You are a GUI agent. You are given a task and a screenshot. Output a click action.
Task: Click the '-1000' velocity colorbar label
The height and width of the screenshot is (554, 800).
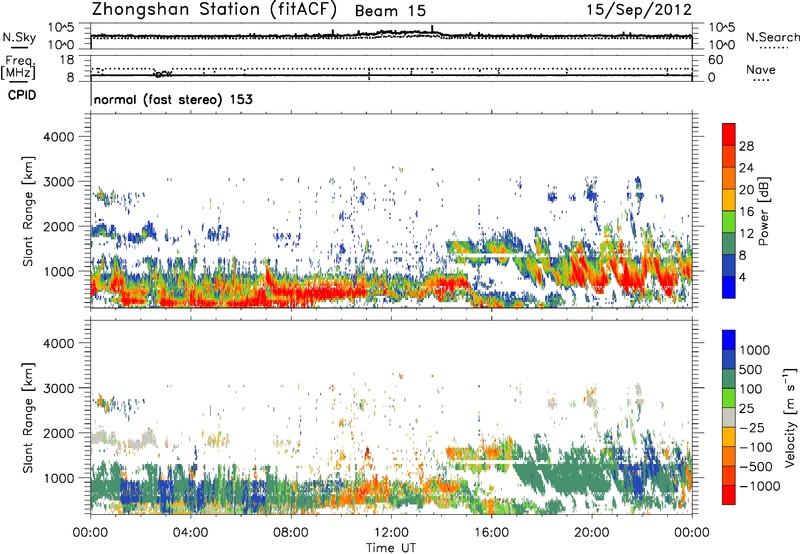760,486
